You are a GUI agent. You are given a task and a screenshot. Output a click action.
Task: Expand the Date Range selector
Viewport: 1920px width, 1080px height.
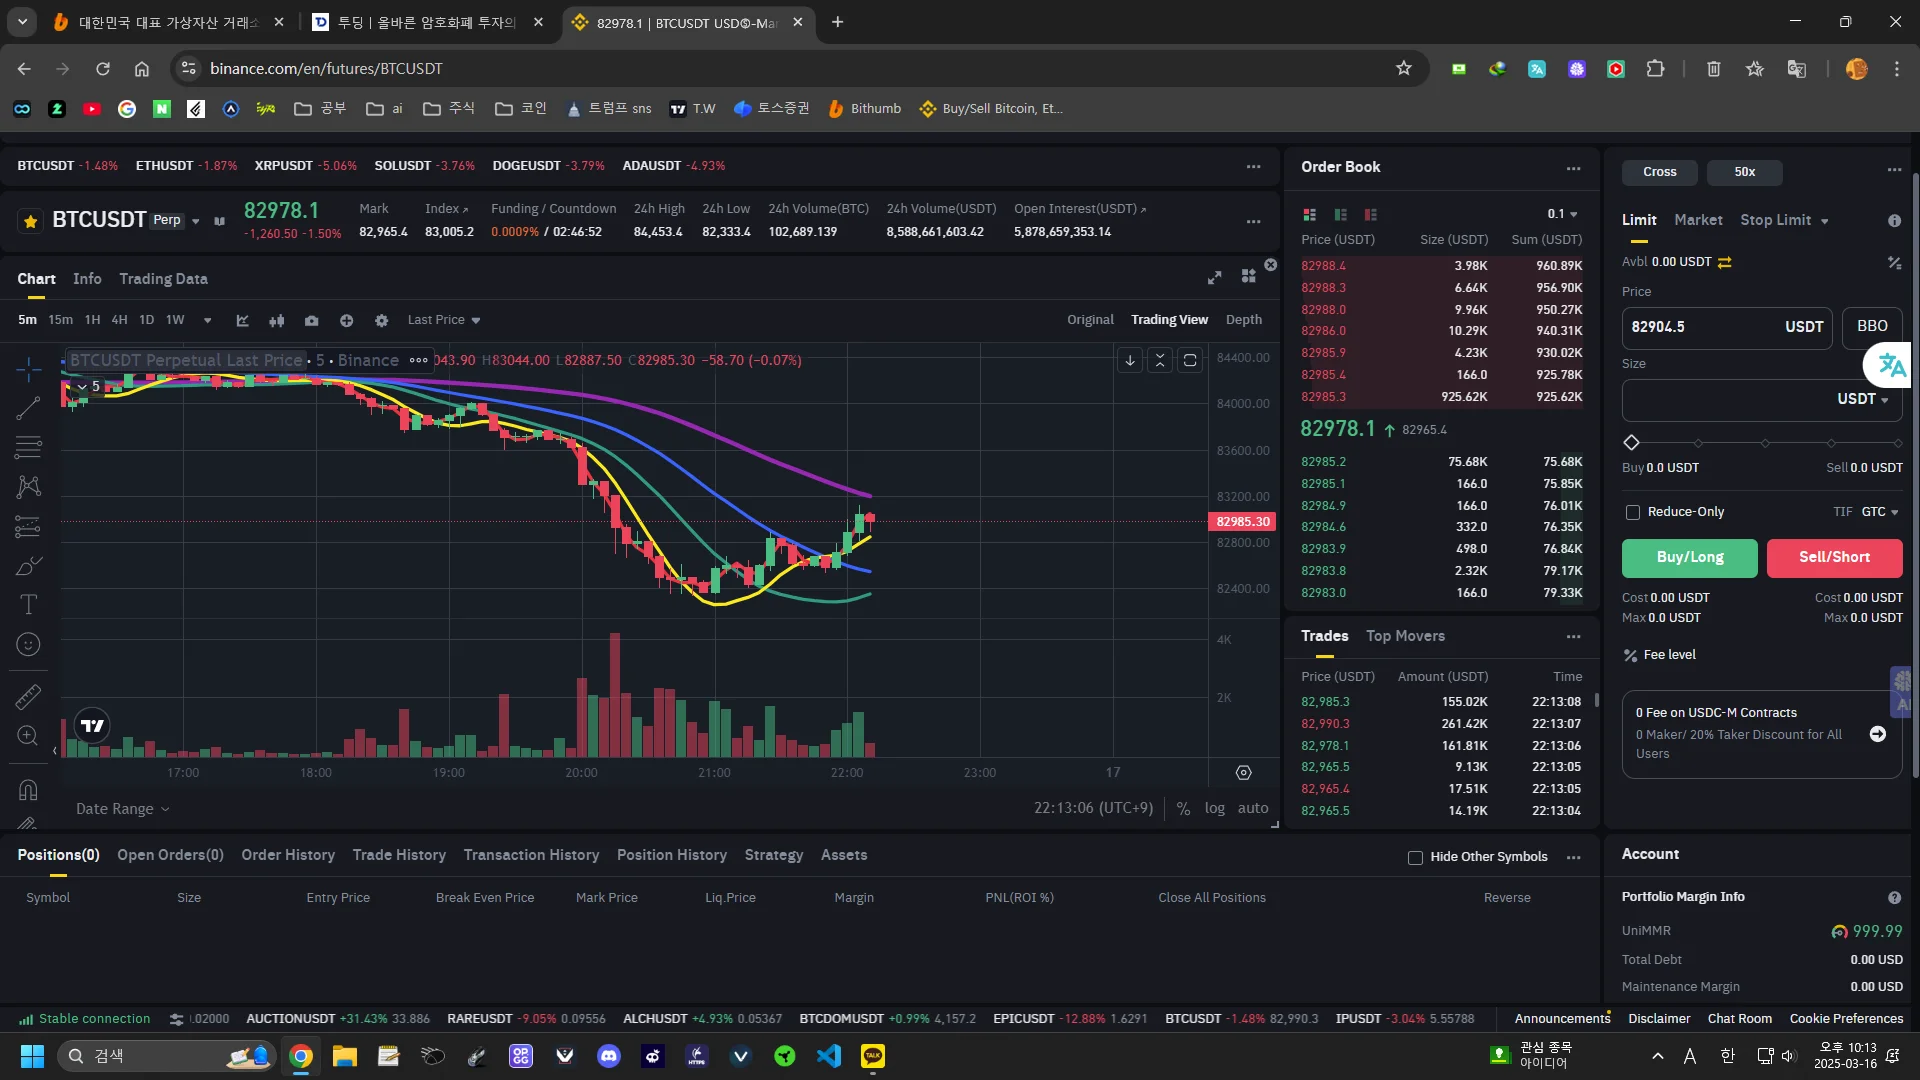(122, 808)
